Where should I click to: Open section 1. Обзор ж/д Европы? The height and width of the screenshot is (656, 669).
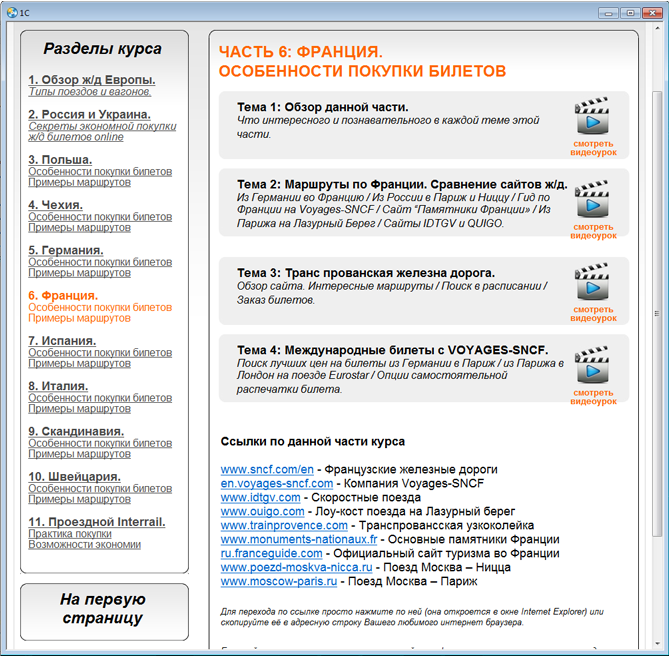click(x=92, y=80)
